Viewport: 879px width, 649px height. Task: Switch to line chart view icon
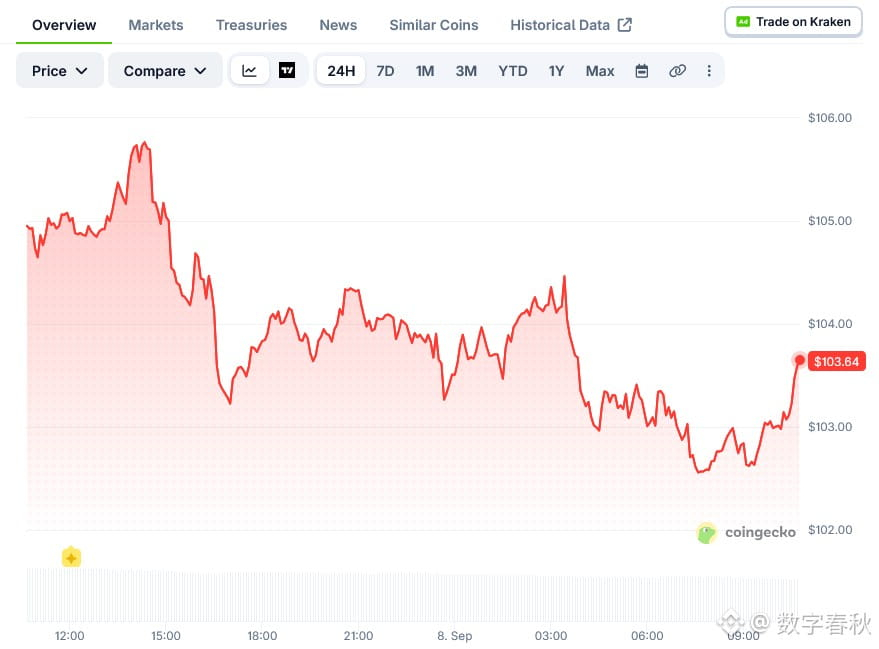[x=249, y=71]
